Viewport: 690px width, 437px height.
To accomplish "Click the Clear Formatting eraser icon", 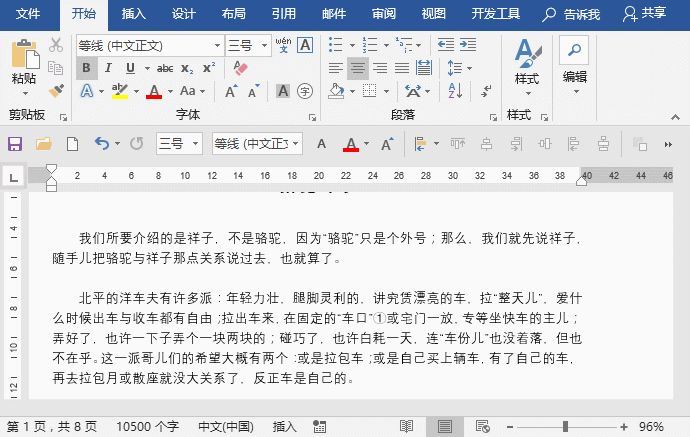I will pyautogui.click(x=240, y=68).
